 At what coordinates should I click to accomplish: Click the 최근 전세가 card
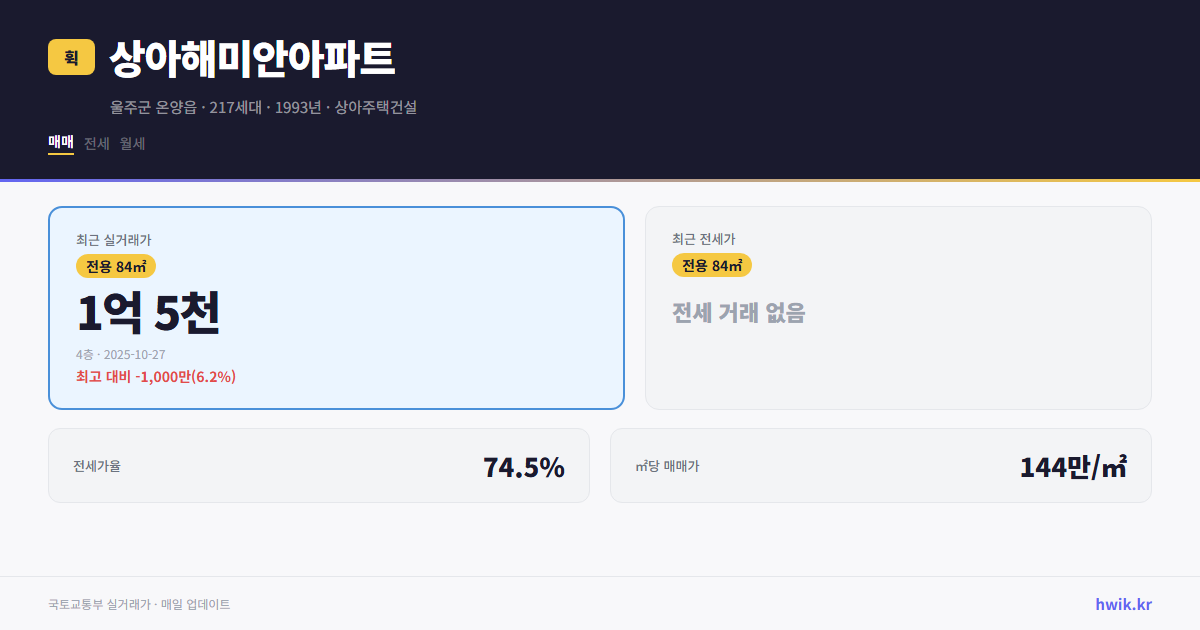[x=898, y=307]
